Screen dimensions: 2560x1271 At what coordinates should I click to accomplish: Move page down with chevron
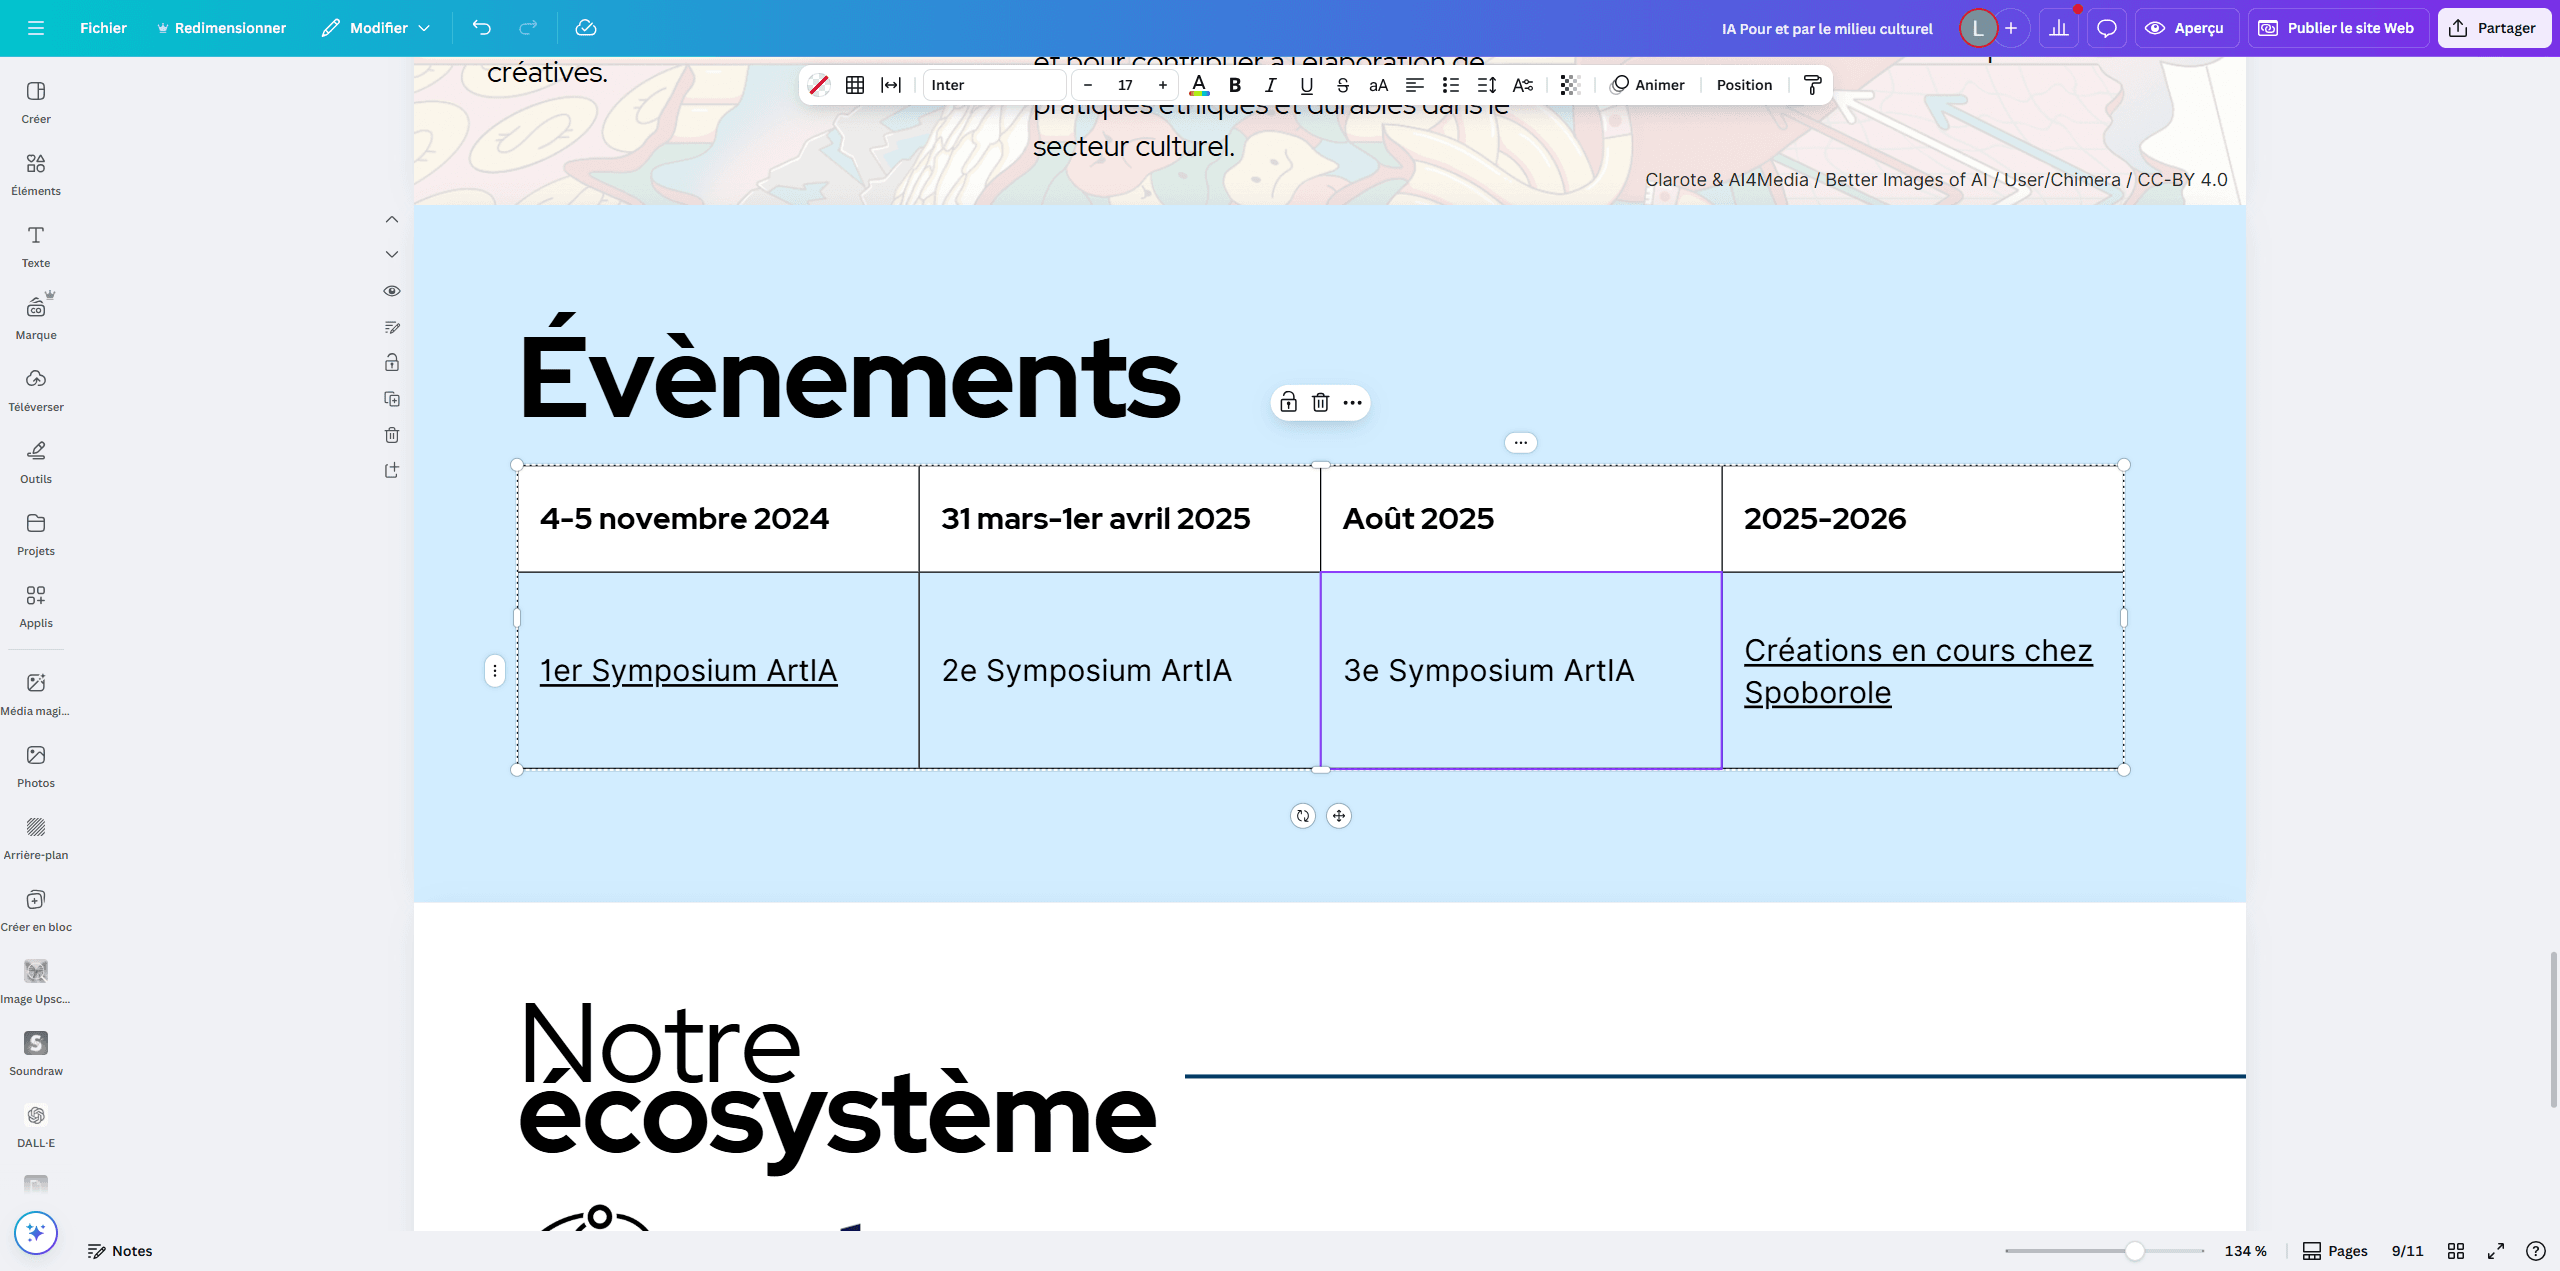point(392,255)
